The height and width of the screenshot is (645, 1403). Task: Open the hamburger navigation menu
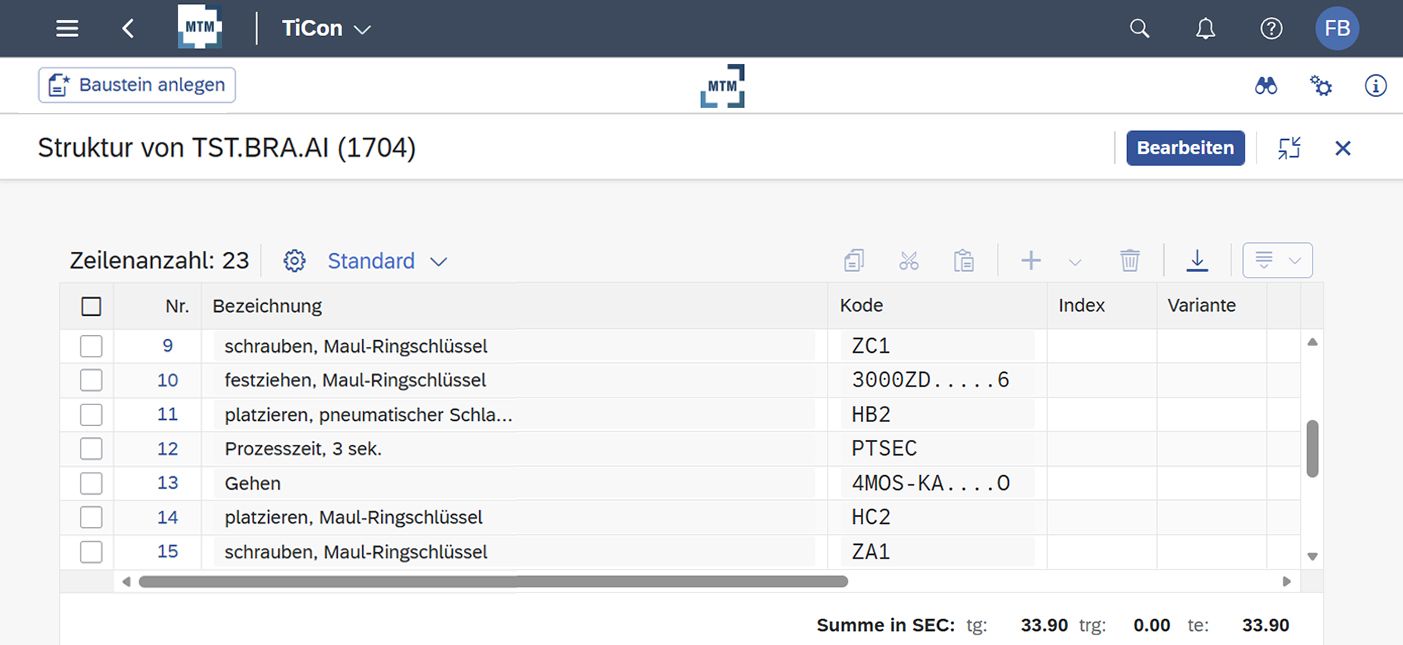pos(67,29)
